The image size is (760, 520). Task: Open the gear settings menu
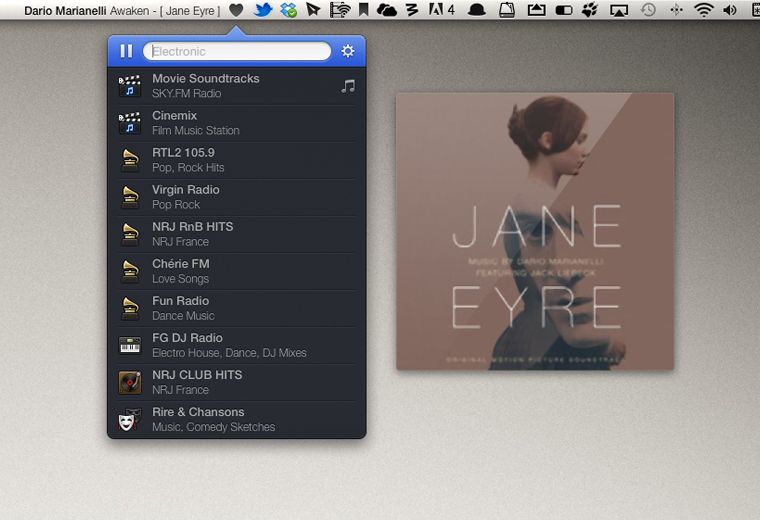pos(348,51)
